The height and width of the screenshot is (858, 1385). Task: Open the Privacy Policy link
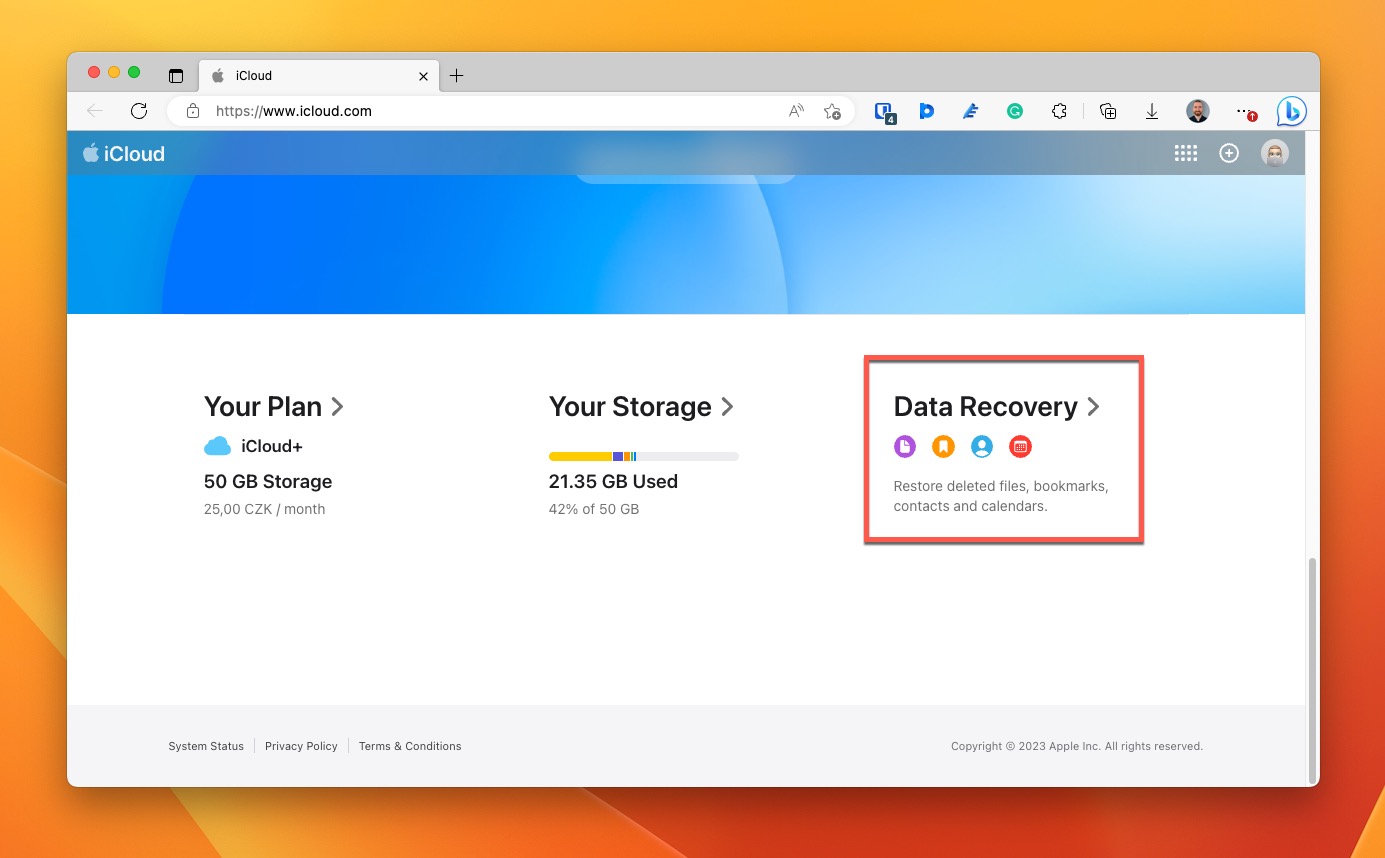tap(301, 746)
